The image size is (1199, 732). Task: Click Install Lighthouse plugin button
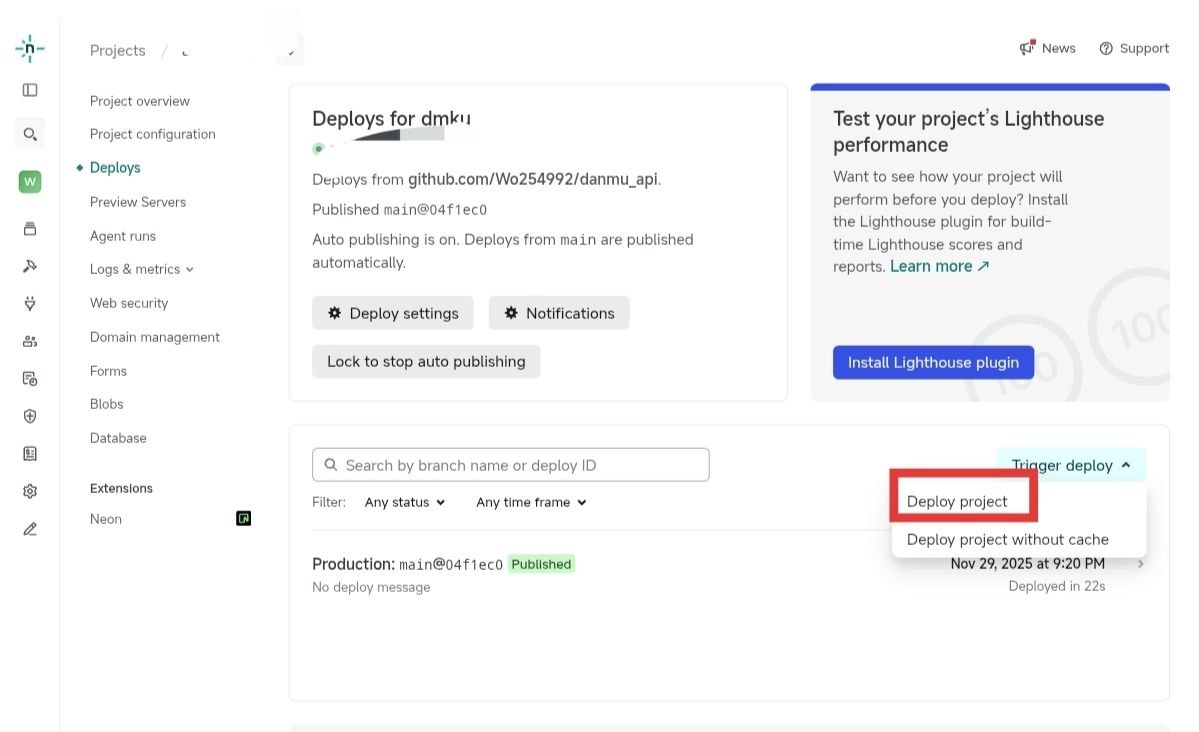[x=933, y=363]
